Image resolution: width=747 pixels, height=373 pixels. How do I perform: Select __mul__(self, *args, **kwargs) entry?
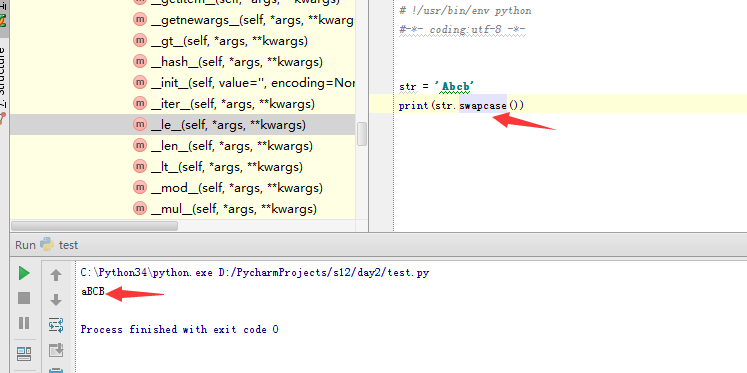pyautogui.click(x=234, y=209)
